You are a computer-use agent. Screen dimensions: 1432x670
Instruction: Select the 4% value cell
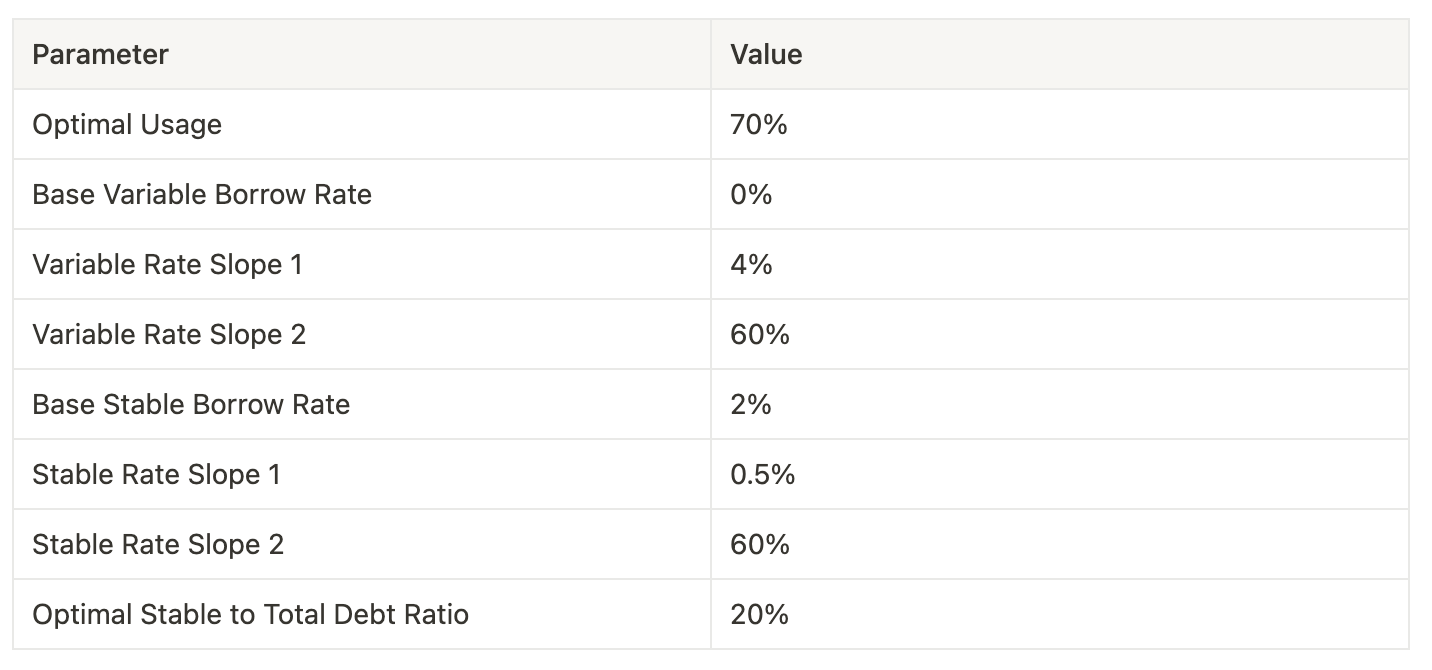(x=1060, y=264)
